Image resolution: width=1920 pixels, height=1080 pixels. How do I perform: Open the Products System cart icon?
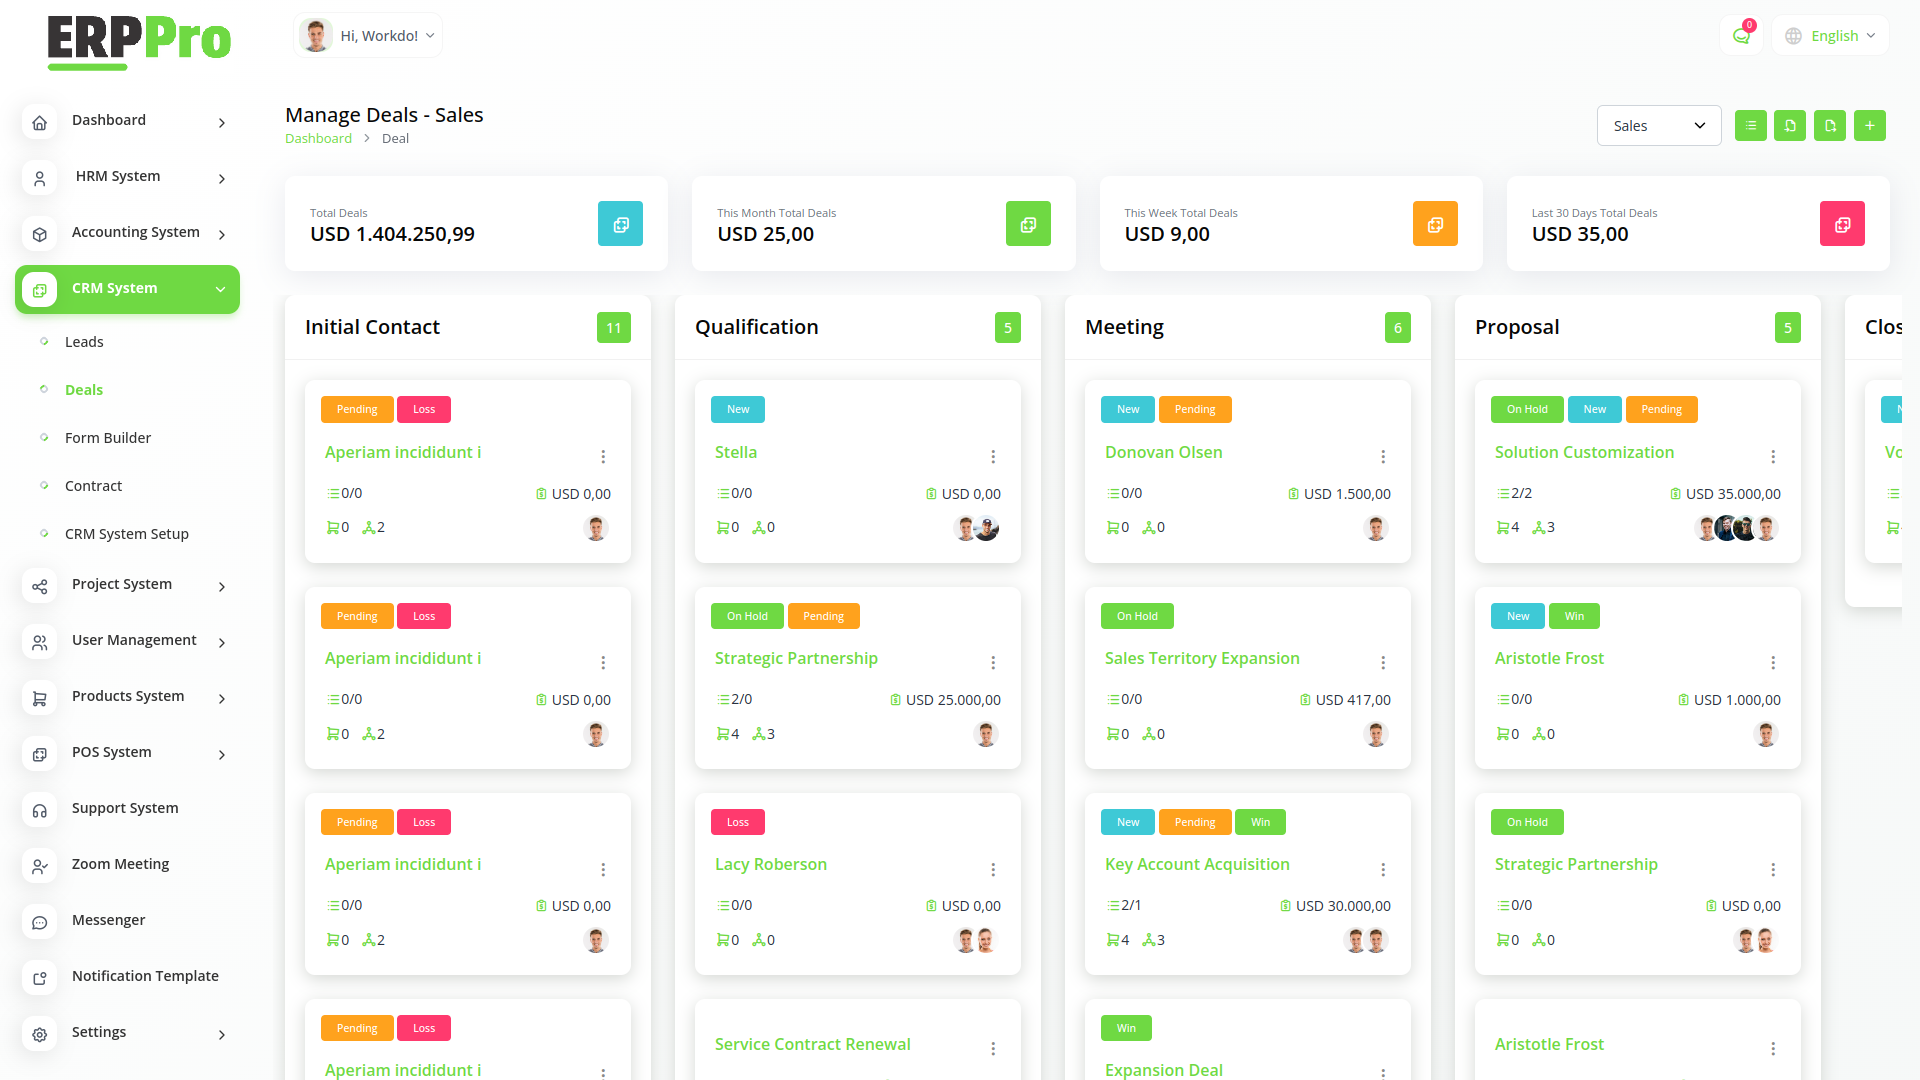tap(40, 698)
